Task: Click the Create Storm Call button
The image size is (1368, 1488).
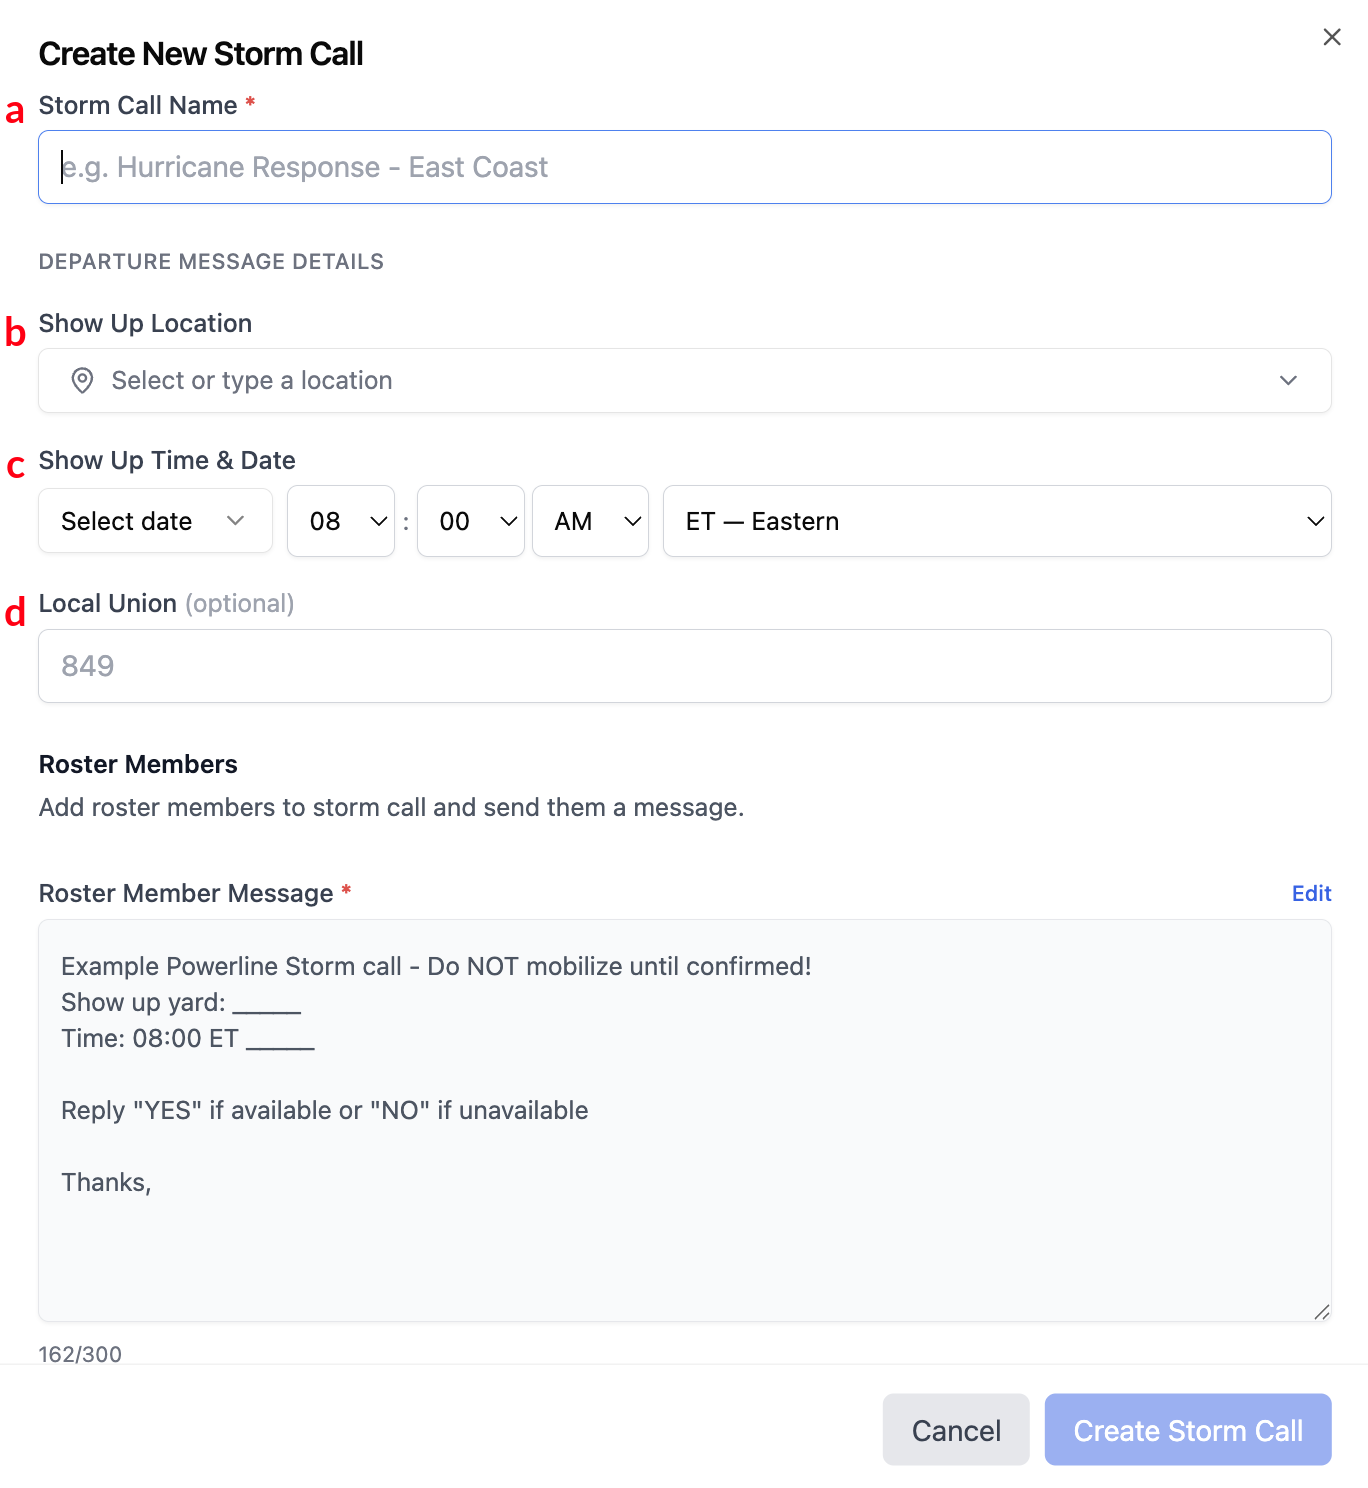Action: pyautogui.click(x=1188, y=1430)
